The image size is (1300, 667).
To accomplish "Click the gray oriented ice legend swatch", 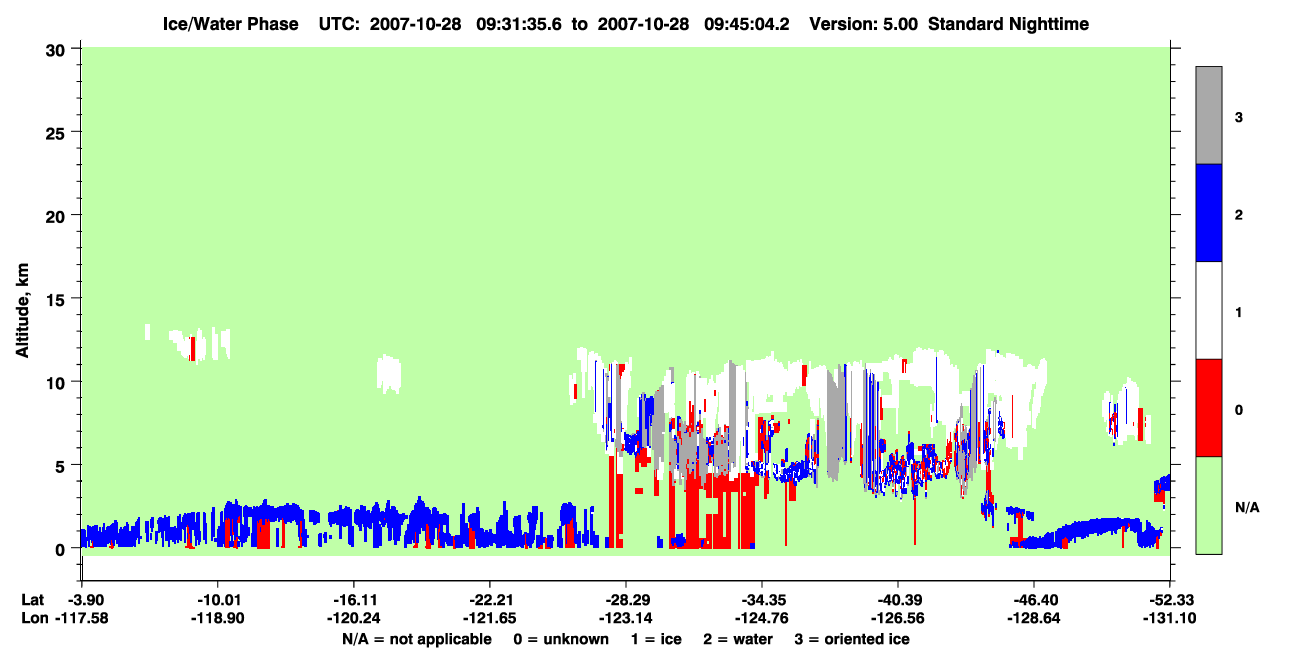I will (1209, 115).
